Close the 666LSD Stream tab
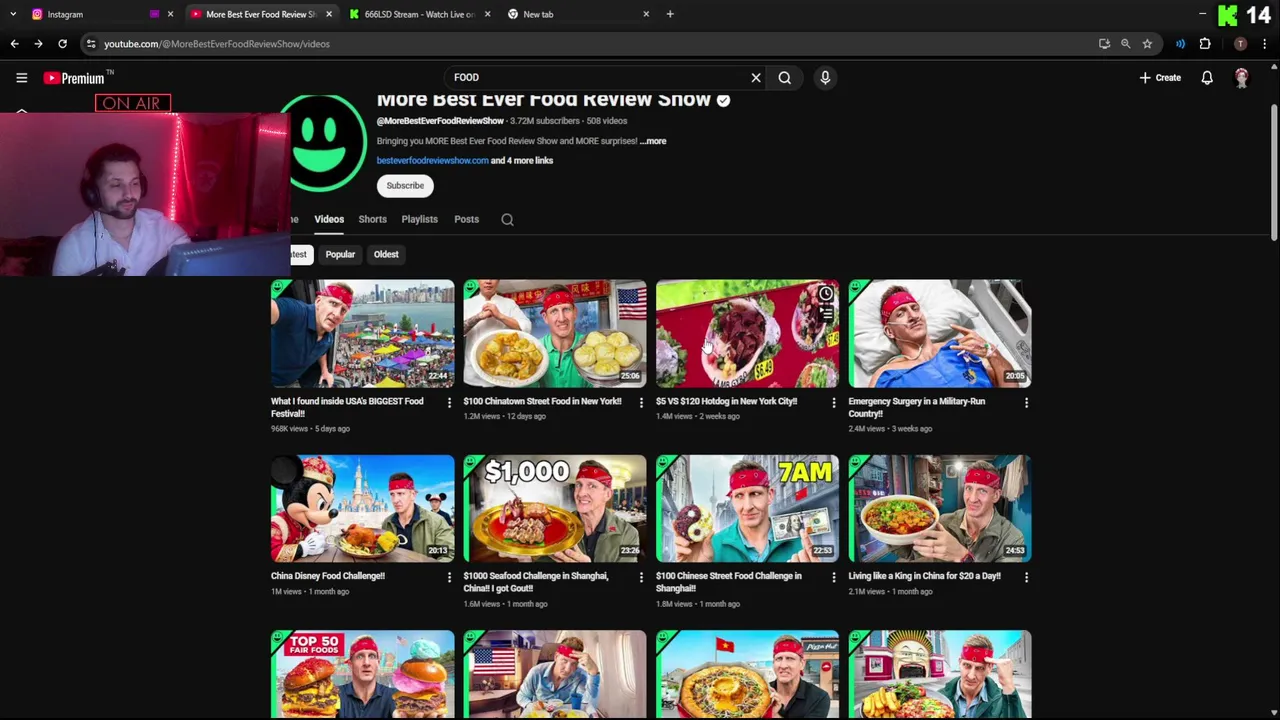1280x720 pixels. (487, 14)
